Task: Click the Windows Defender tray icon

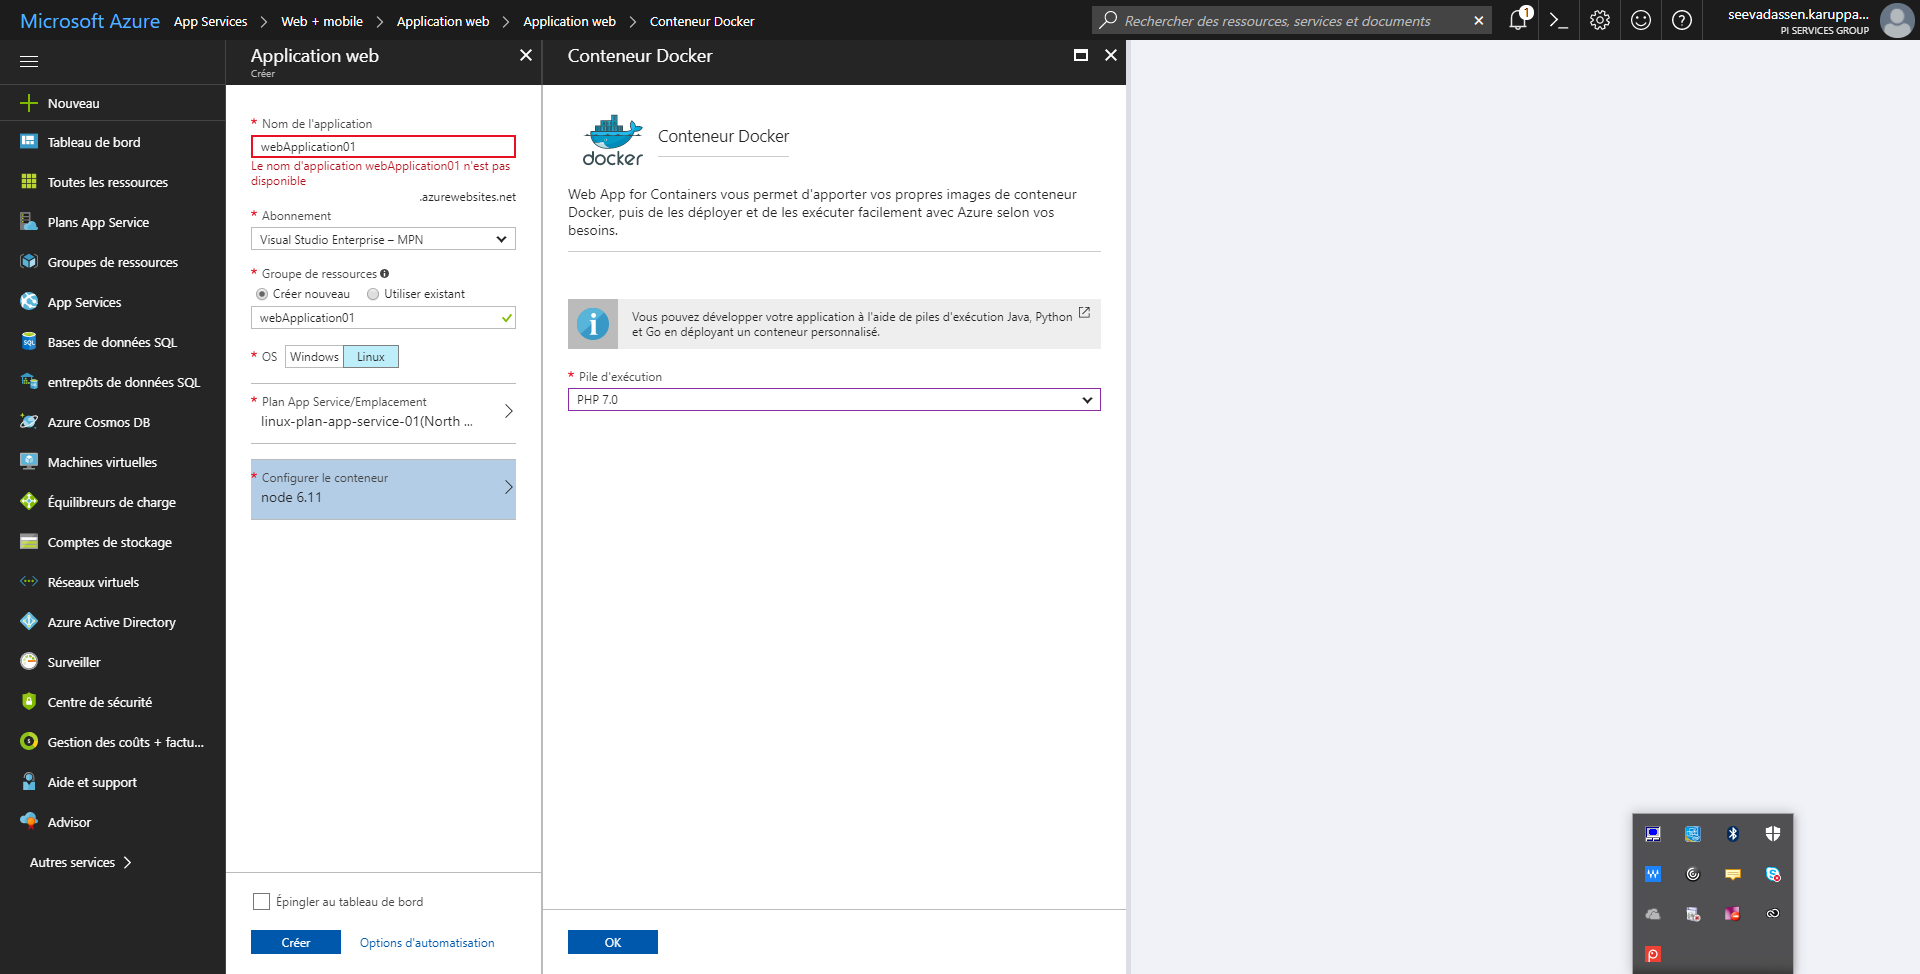Action: pyautogui.click(x=1773, y=834)
